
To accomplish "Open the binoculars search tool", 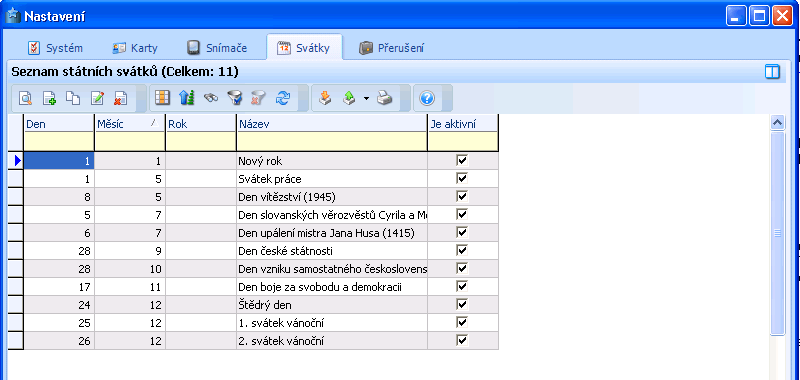I will (x=211, y=98).
